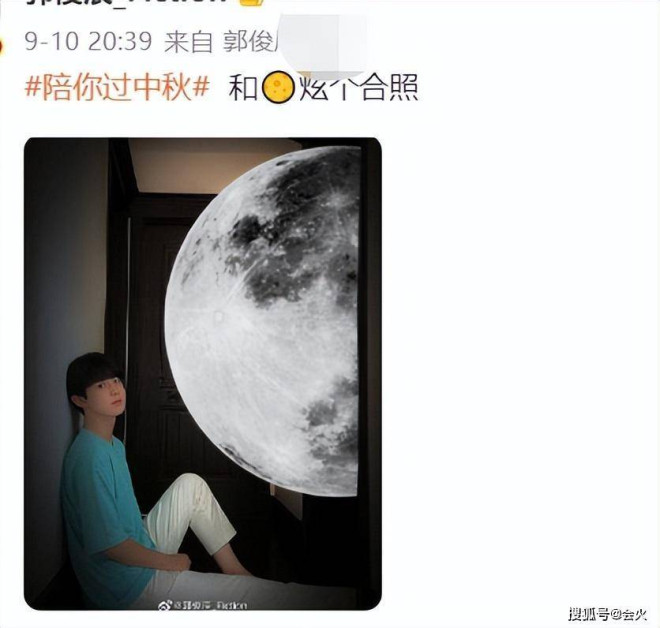Click the Weibo logo watermark on the photo
Image resolution: width=660 pixels, height=628 pixels.
click(164, 605)
